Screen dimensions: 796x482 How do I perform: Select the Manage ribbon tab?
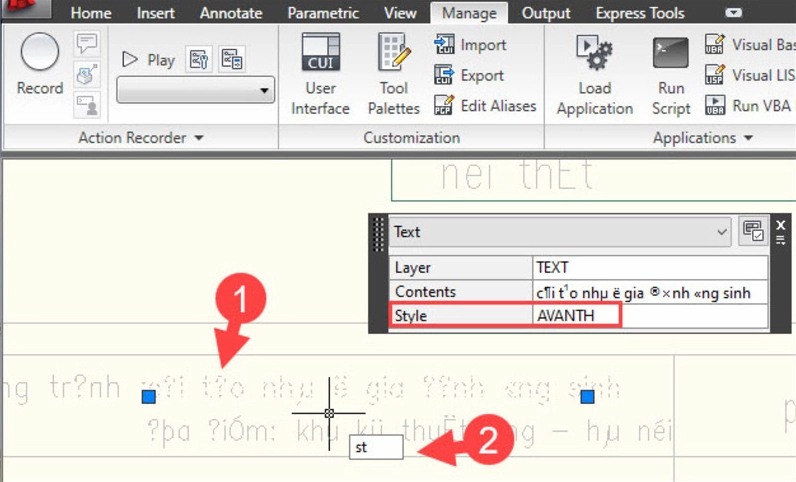[x=469, y=13]
